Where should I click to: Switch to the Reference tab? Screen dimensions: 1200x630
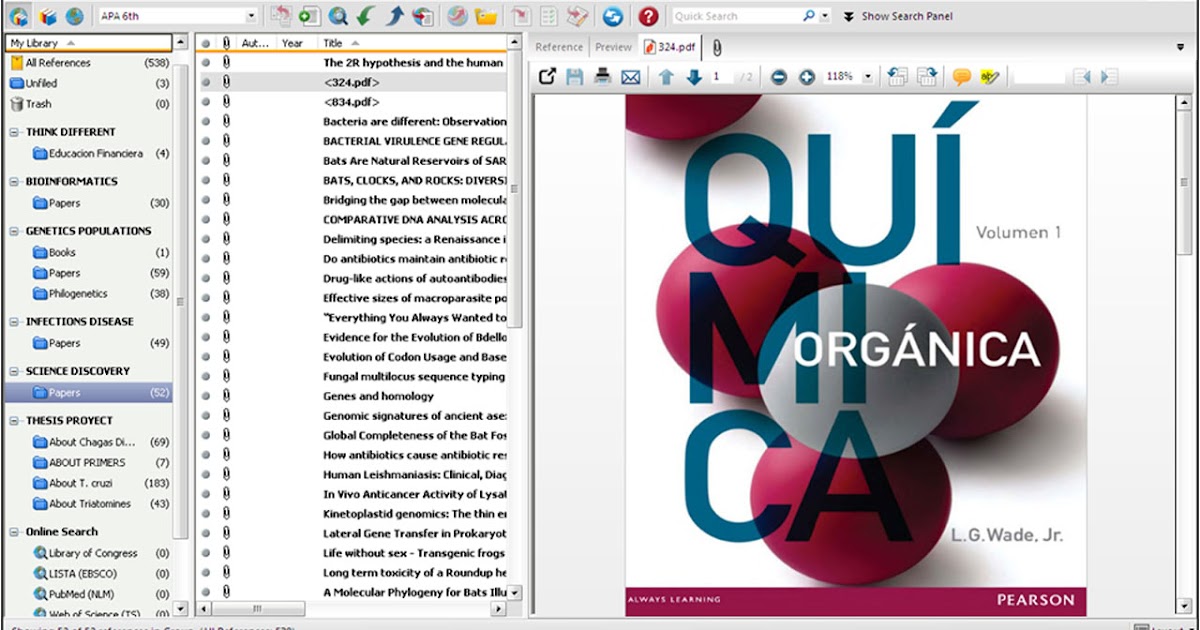pos(559,47)
